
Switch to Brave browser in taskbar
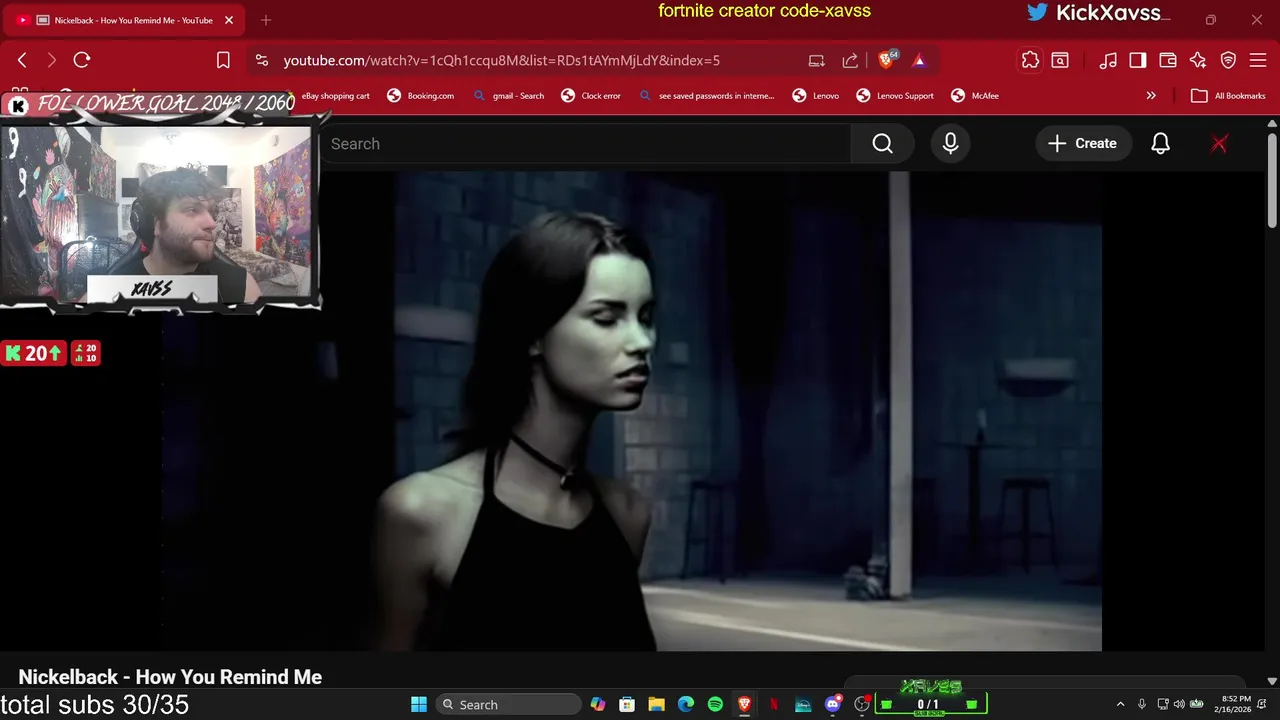point(744,704)
